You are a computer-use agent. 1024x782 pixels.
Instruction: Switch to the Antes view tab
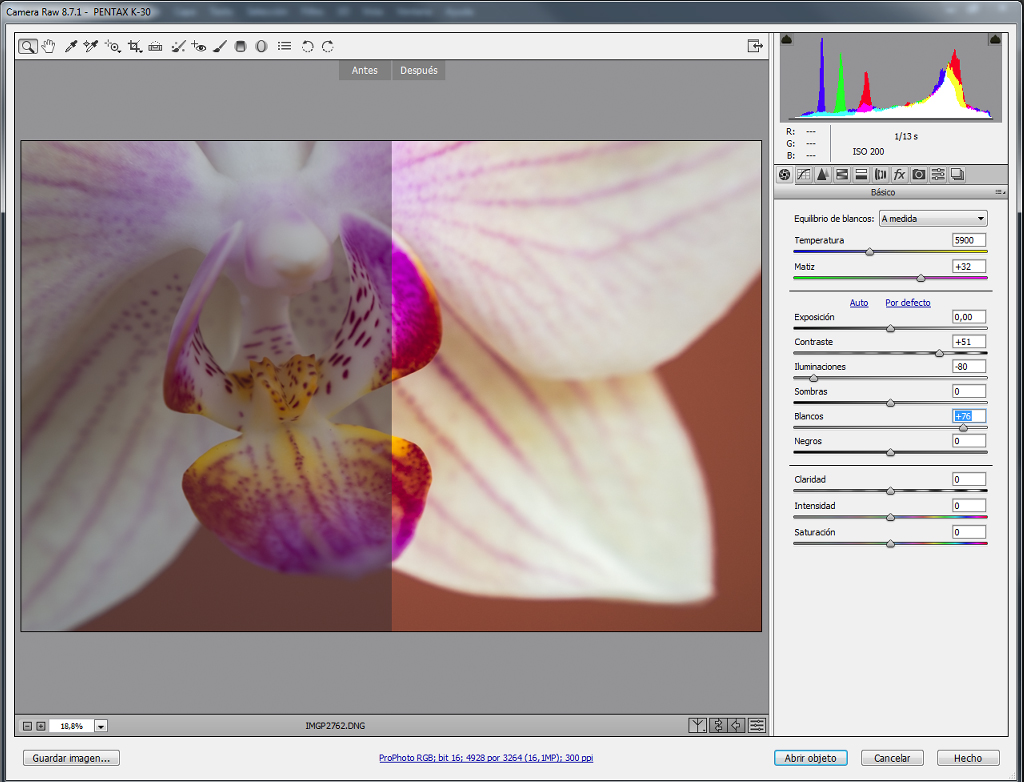(x=364, y=71)
